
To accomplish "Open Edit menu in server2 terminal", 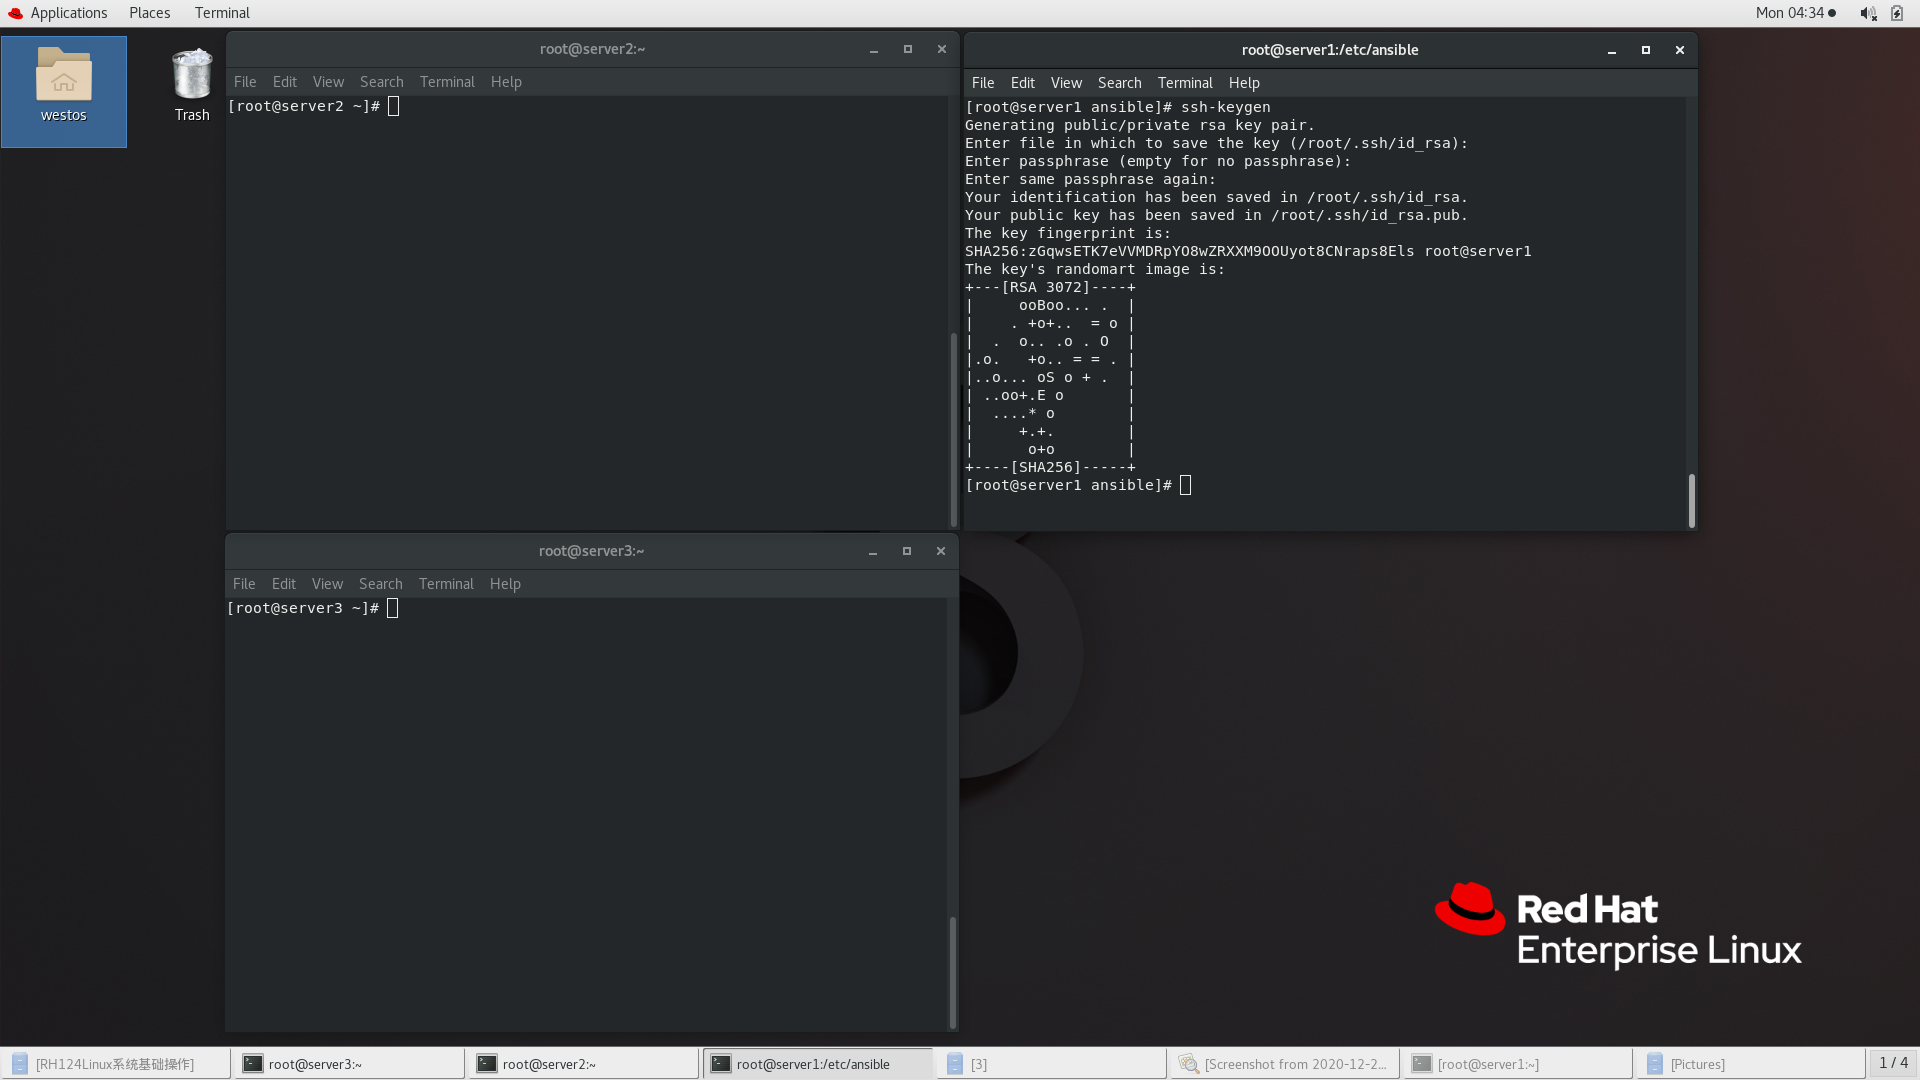I will point(284,82).
